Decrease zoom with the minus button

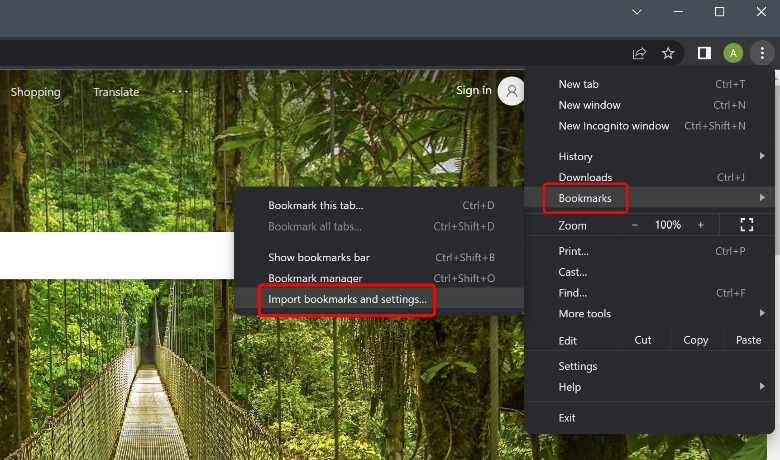(x=635, y=225)
